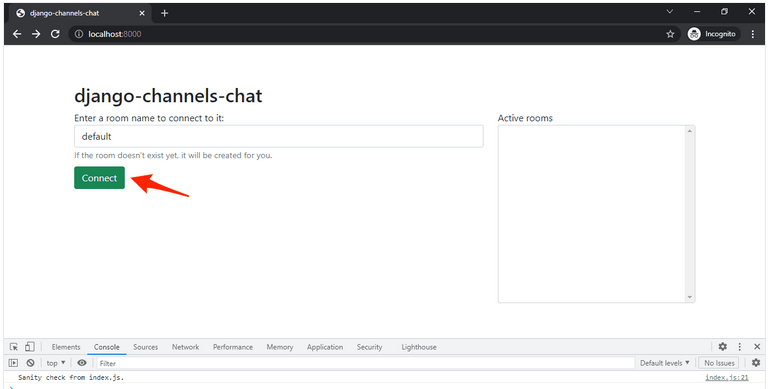Viewport: 771px width, 389px height.
Task: Go forward with the browser forward arrow
Action: coord(36,34)
